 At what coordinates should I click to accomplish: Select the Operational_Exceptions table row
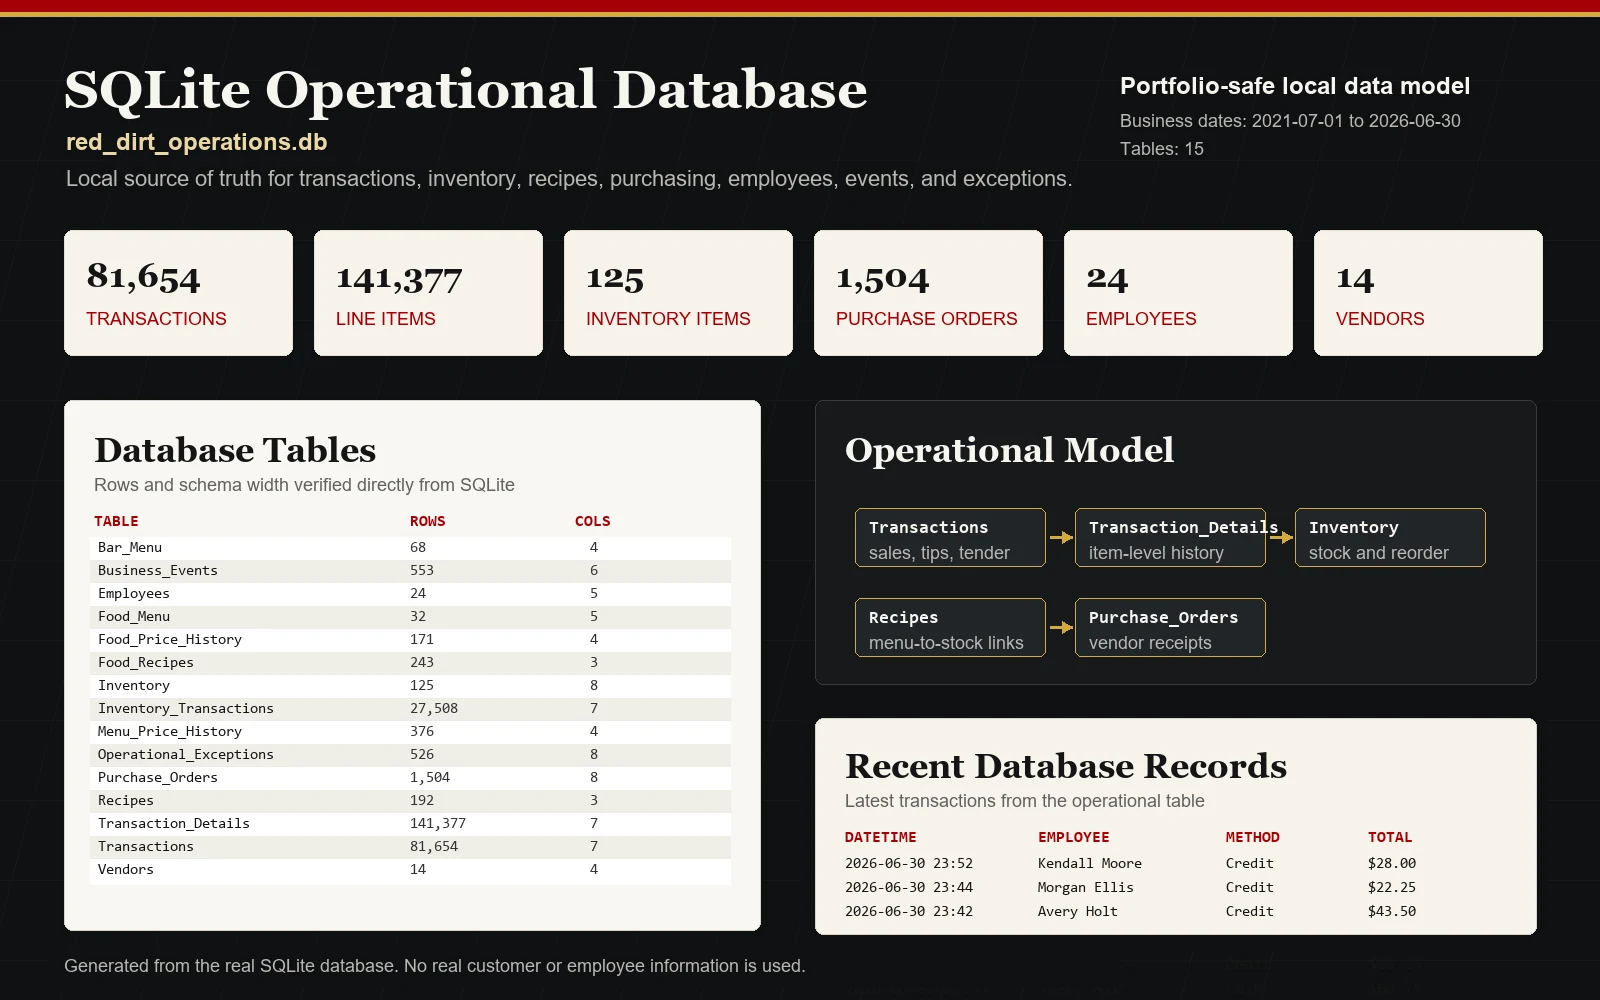pyautogui.click(x=410, y=754)
